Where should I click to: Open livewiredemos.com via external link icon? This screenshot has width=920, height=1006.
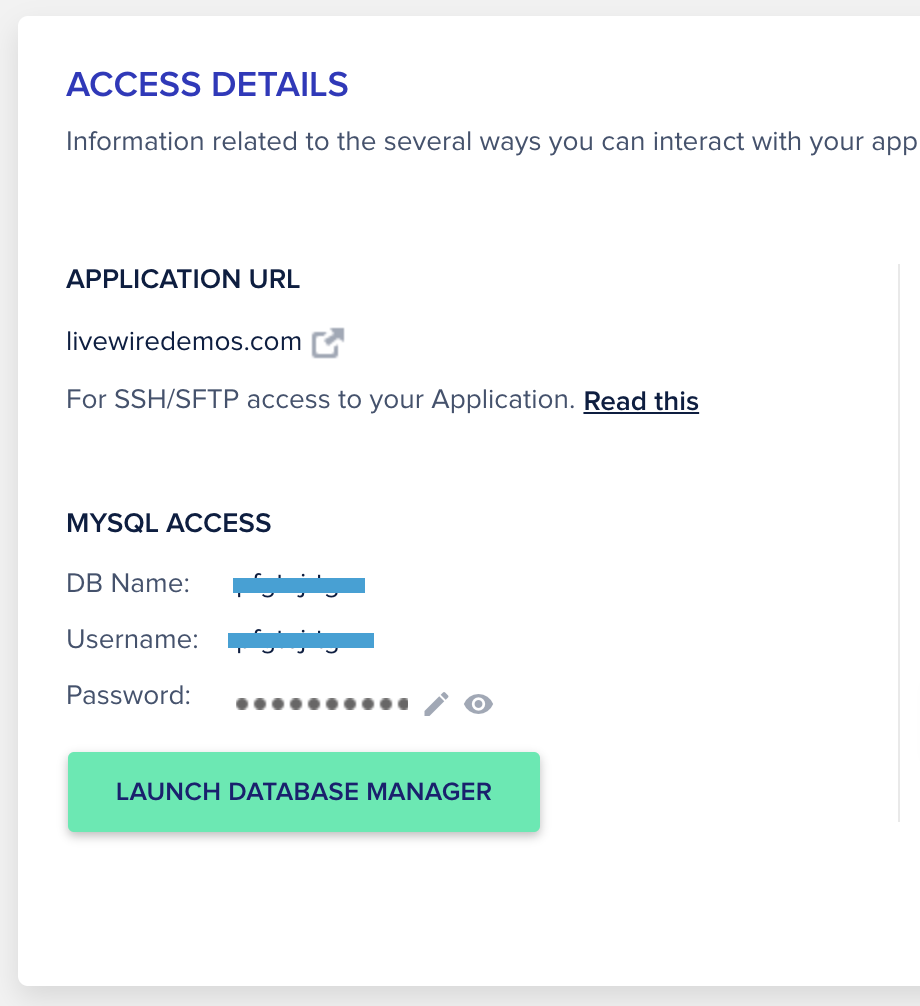328,343
